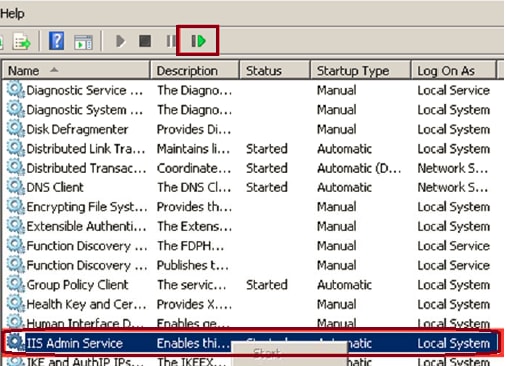This screenshot has width=506, height=366.
Task: Click the show/hide action pane icon
Action: (x=83, y=42)
